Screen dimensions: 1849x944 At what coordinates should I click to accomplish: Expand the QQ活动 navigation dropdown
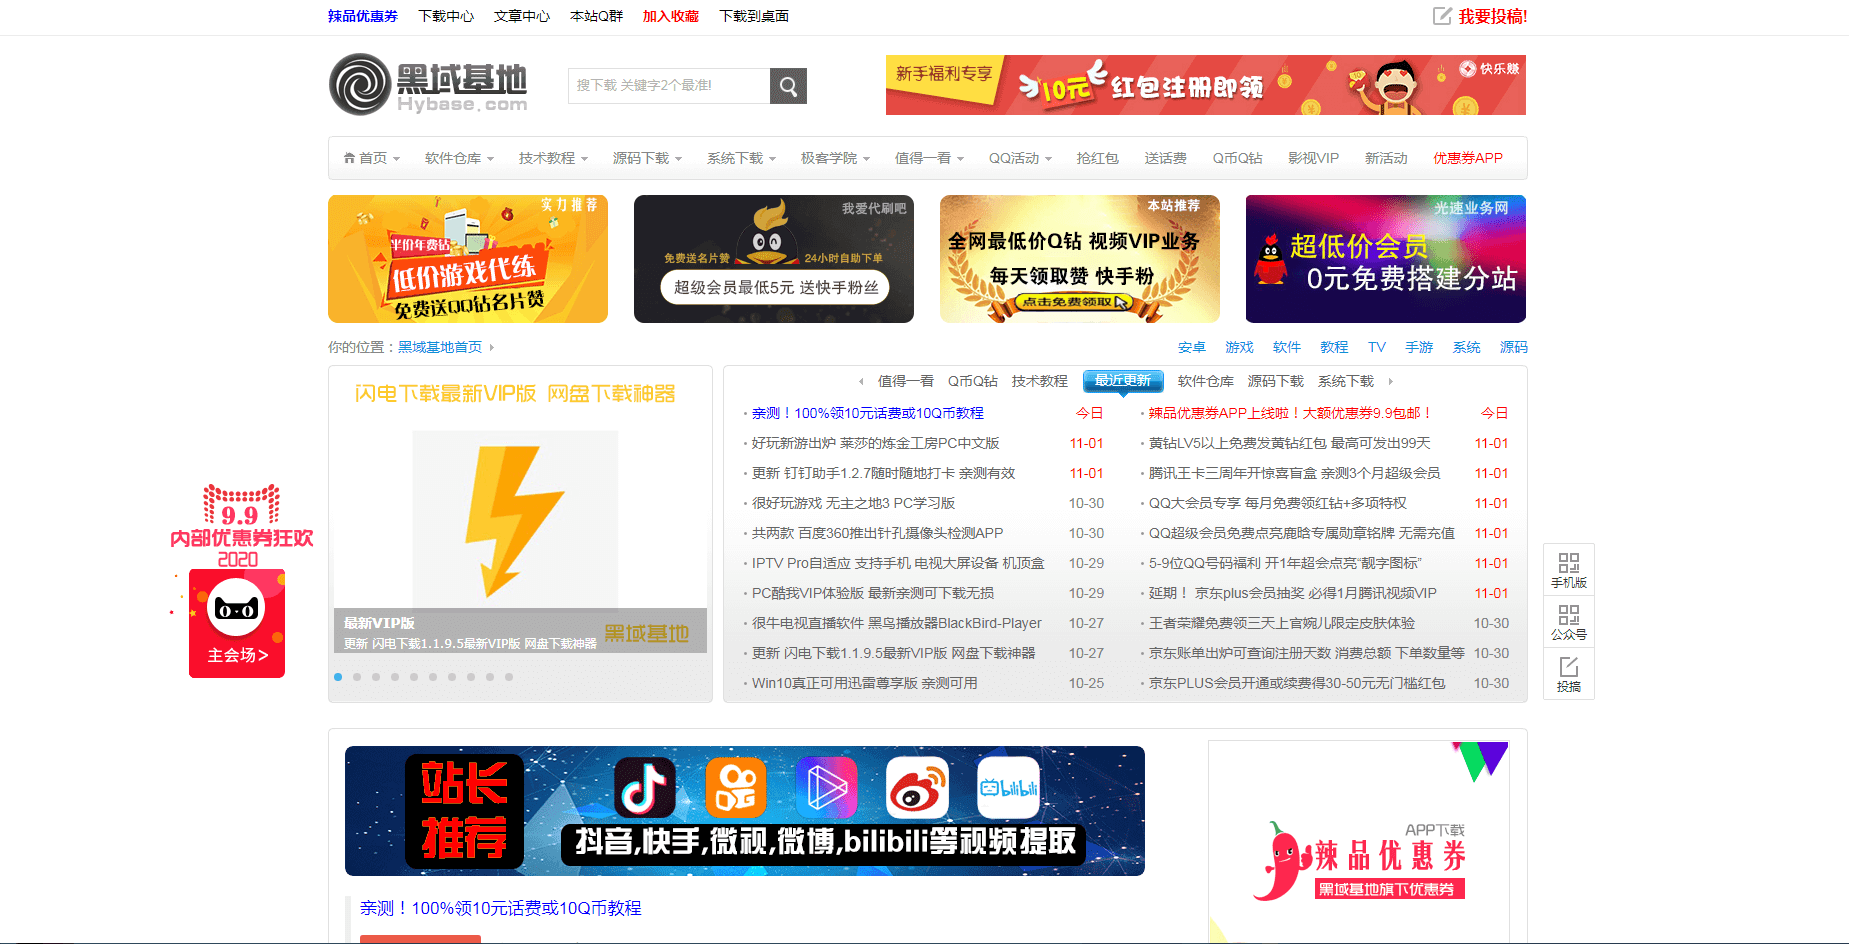coord(1019,158)
